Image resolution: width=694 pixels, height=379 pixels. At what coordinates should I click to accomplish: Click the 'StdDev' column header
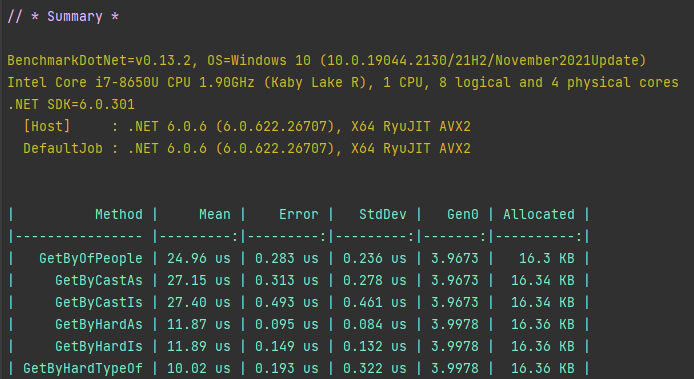point(383,214)
